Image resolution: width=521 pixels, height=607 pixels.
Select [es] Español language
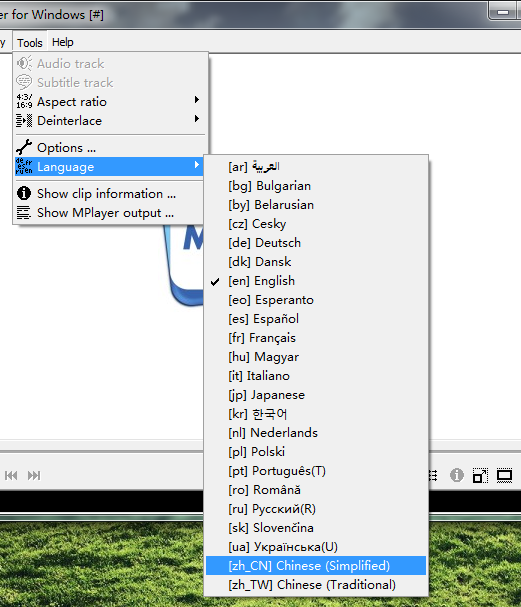[x=316, y=319]
